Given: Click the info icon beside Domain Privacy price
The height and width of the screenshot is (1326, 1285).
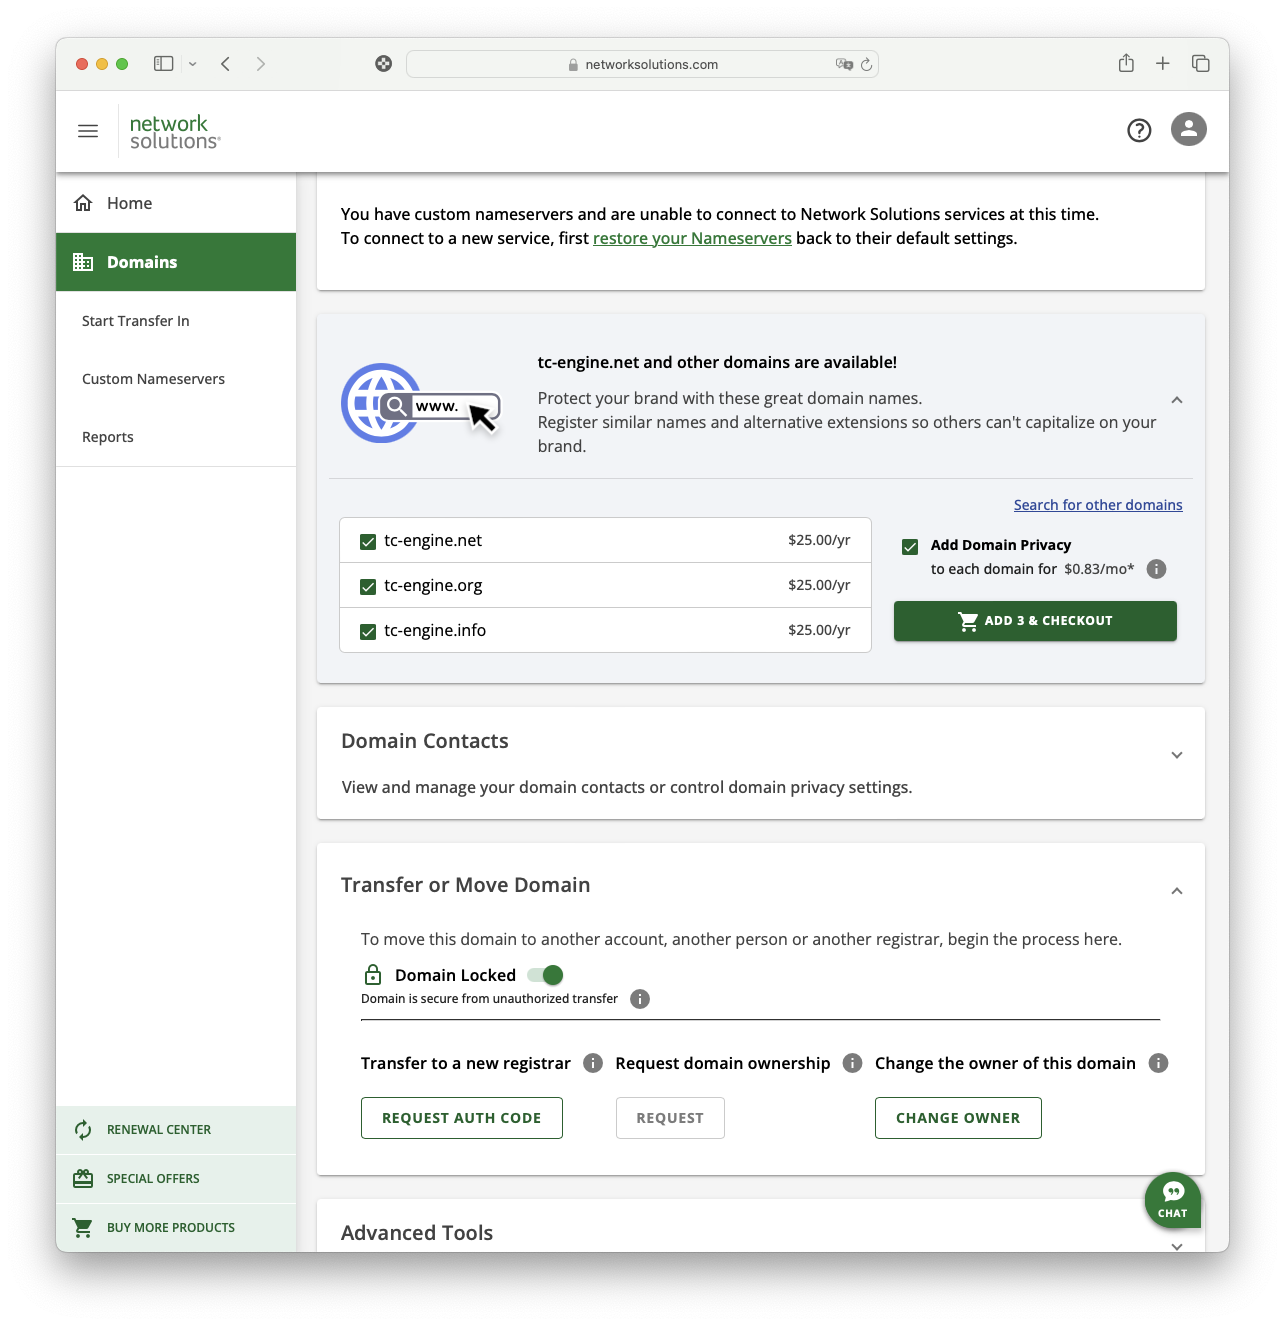Looking at the screenshot, I should coord(1156,569).
